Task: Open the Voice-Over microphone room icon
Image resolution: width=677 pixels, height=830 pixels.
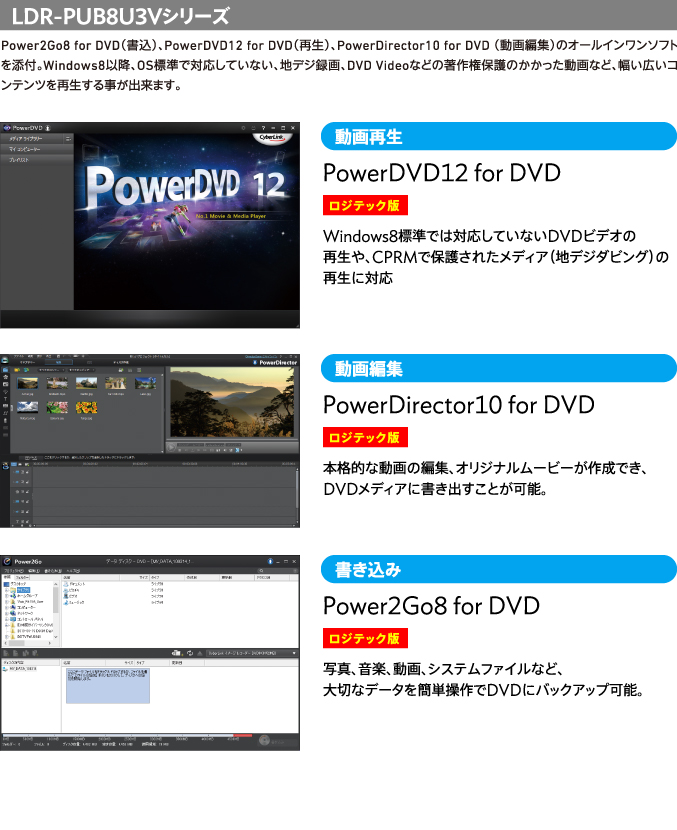Action: click(5, 420)
